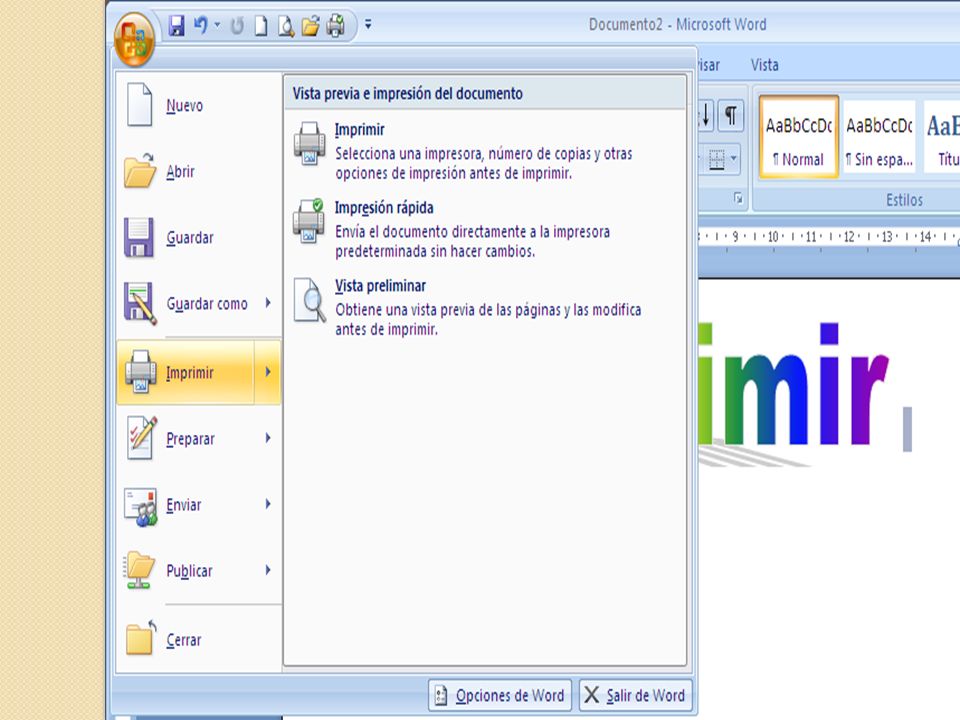Click Enviar in the Office menu
Viewport: 960px width, 720px height.
[x=186, y=504]
